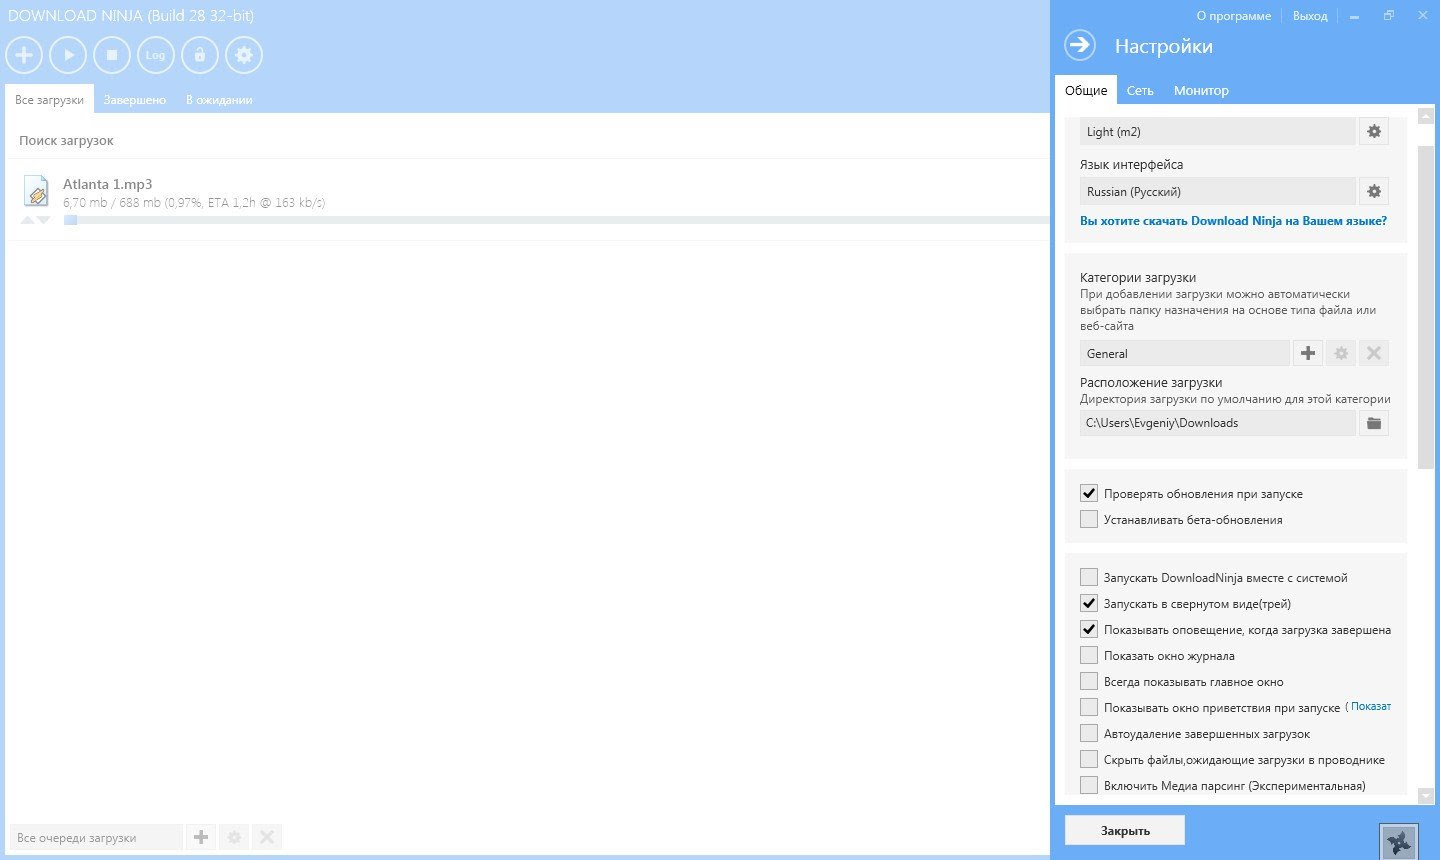
Task: Click the lock icon in toolbar
Action: coord(200,55)
